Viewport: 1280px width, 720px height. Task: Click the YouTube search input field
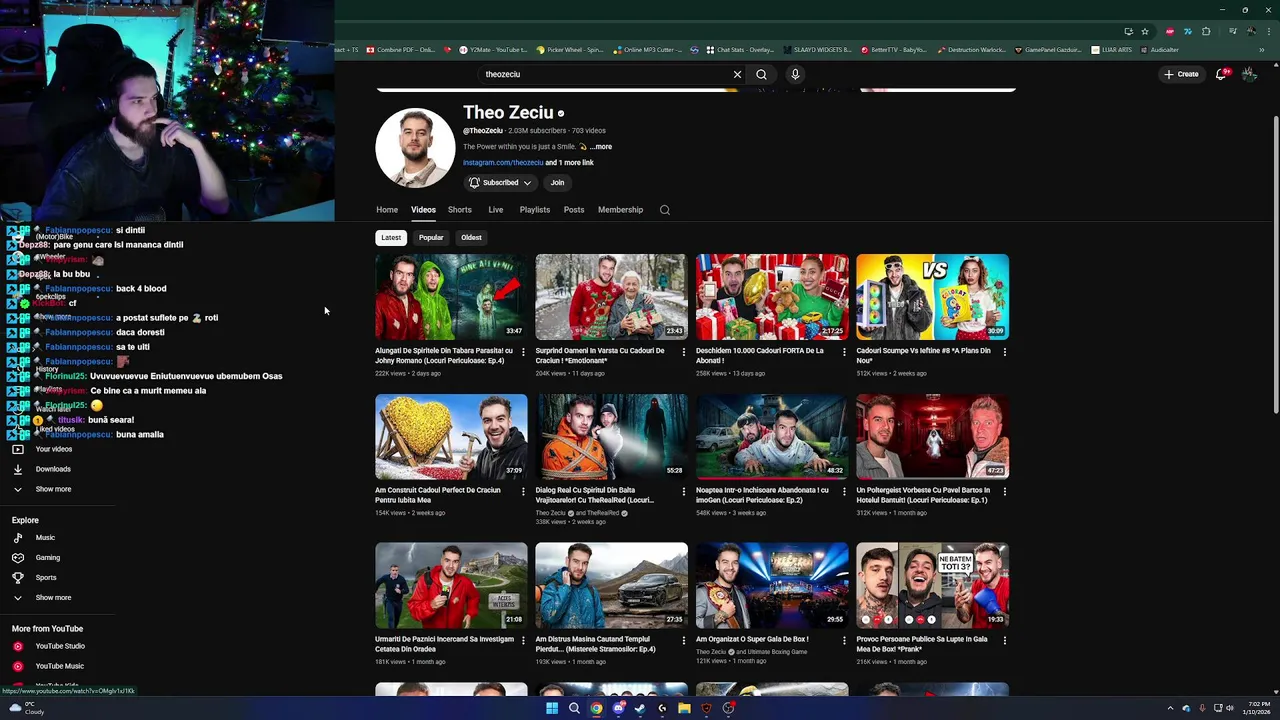pyautogui.click(x=603, y=74)
